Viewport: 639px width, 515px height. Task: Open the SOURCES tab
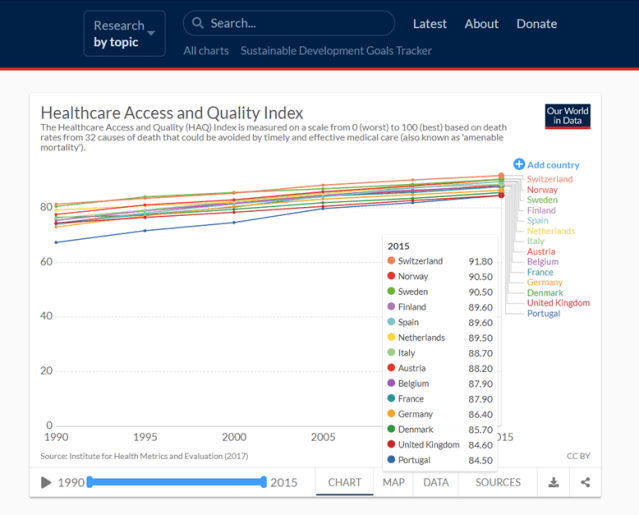498,482
